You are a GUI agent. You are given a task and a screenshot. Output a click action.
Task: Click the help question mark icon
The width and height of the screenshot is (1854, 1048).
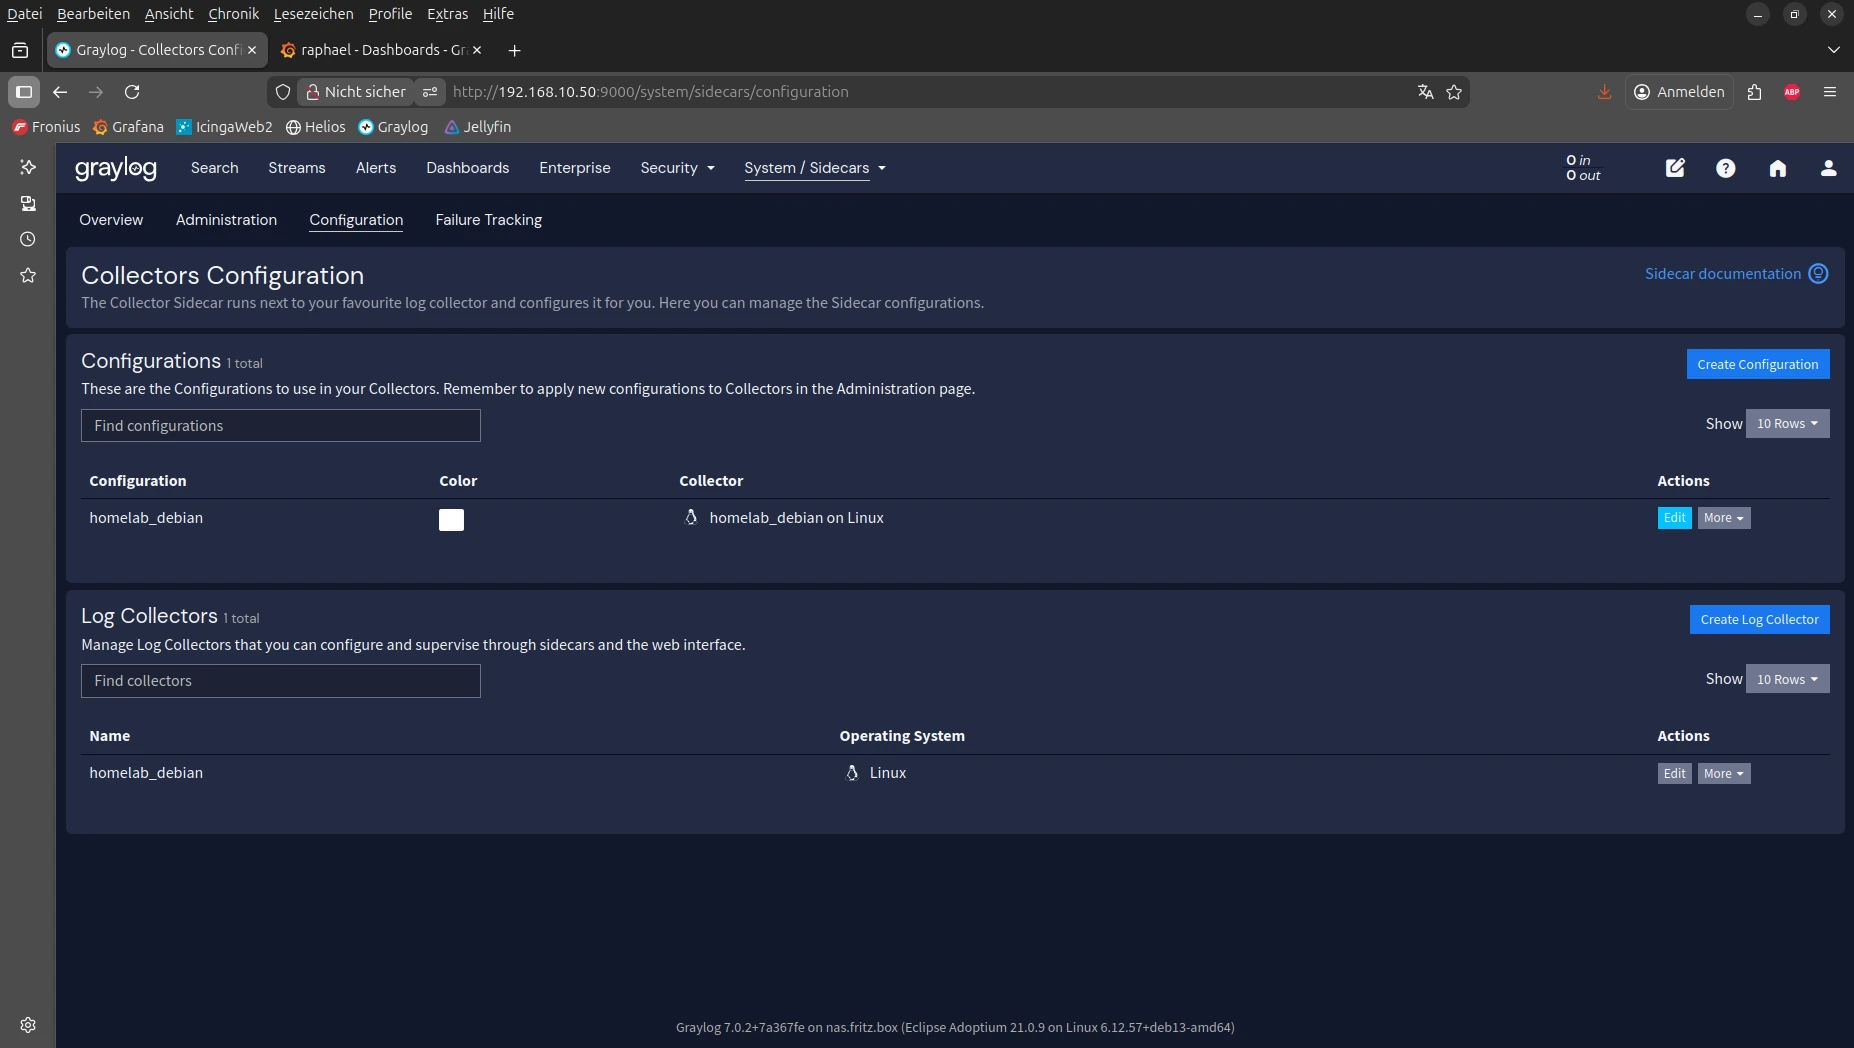(1725, 168)
